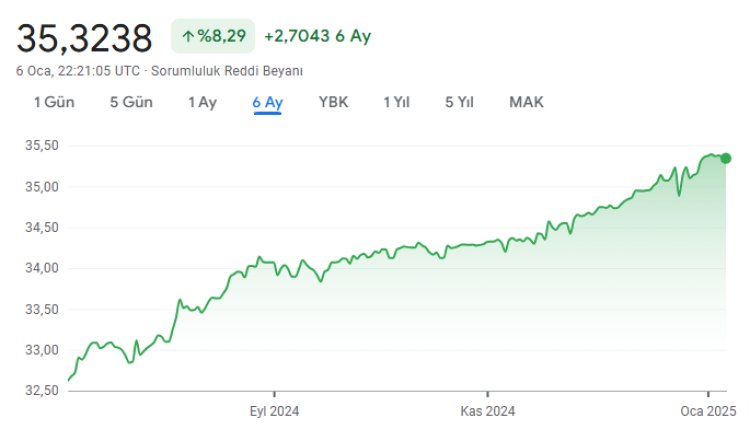The height and width of the screenshot is (441, 750).
Task: Show the 1 Ay chart view
Action: pyautogui.click(x=202, y=102)
